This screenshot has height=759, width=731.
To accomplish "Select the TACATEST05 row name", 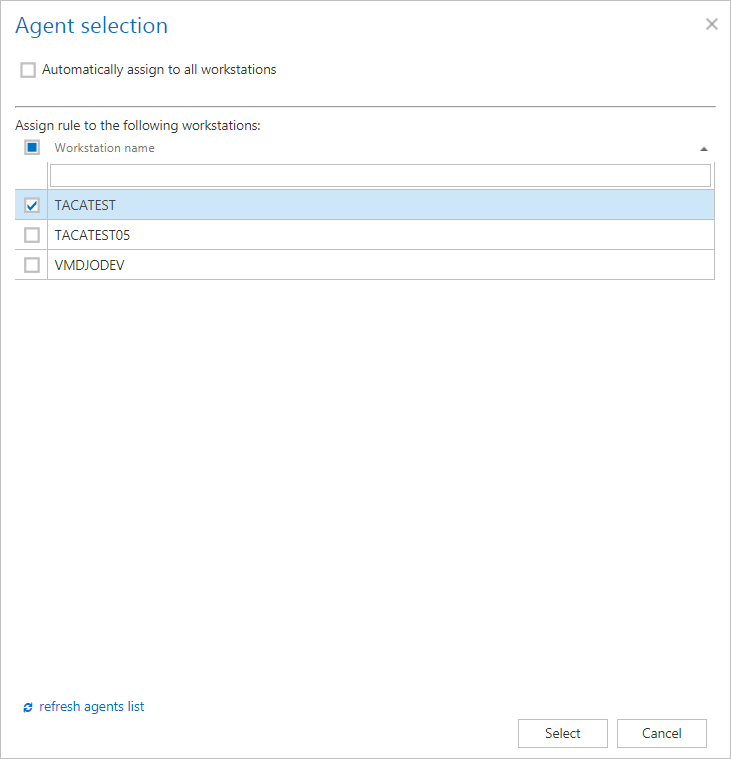I will tap(93, 236).
